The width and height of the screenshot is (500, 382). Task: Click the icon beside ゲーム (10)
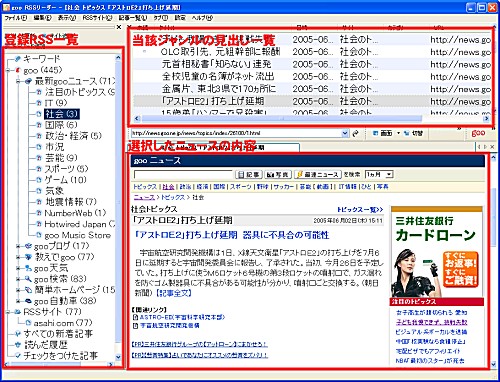39,180
